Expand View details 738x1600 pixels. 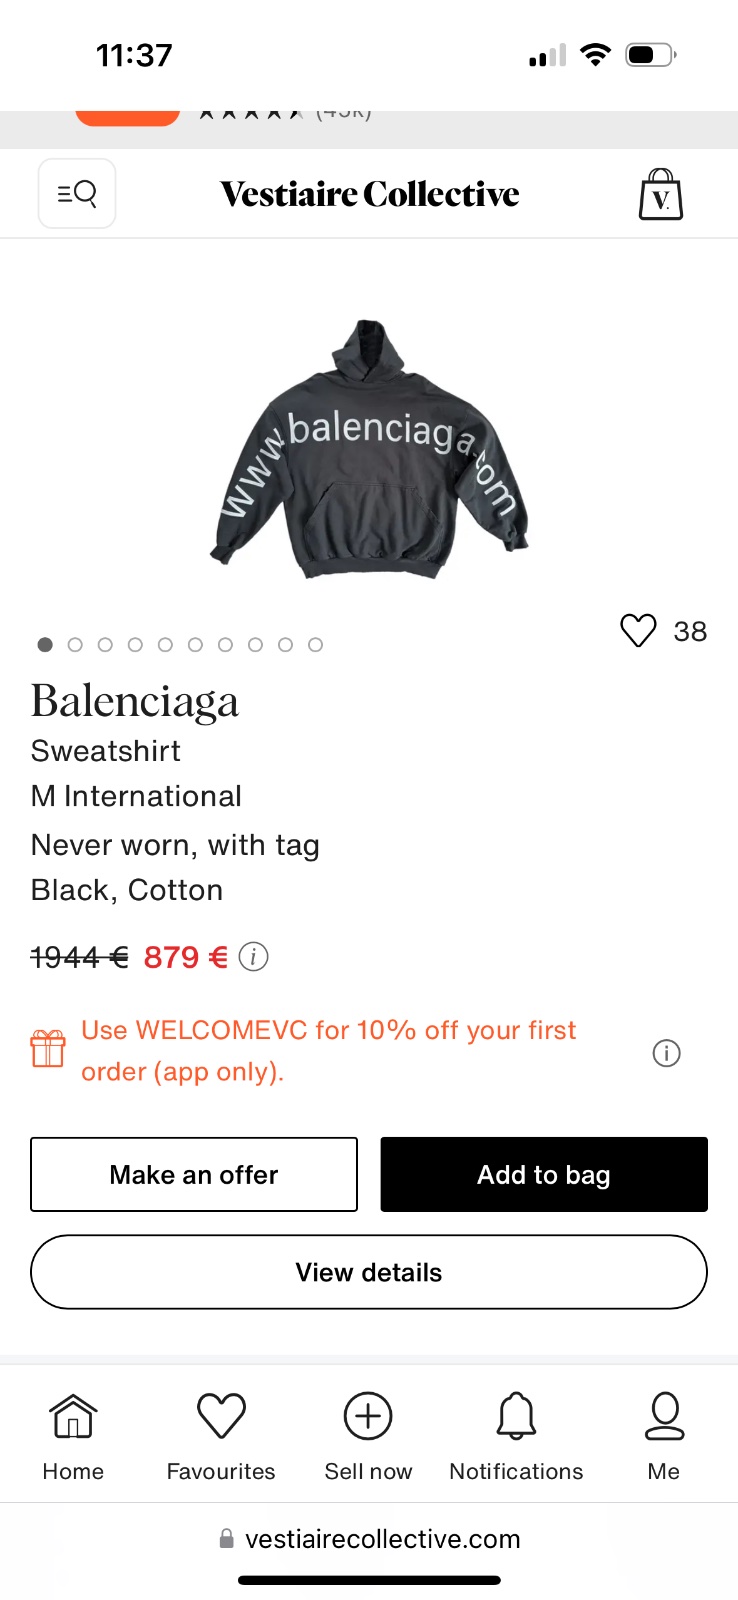click(369, 1272)
